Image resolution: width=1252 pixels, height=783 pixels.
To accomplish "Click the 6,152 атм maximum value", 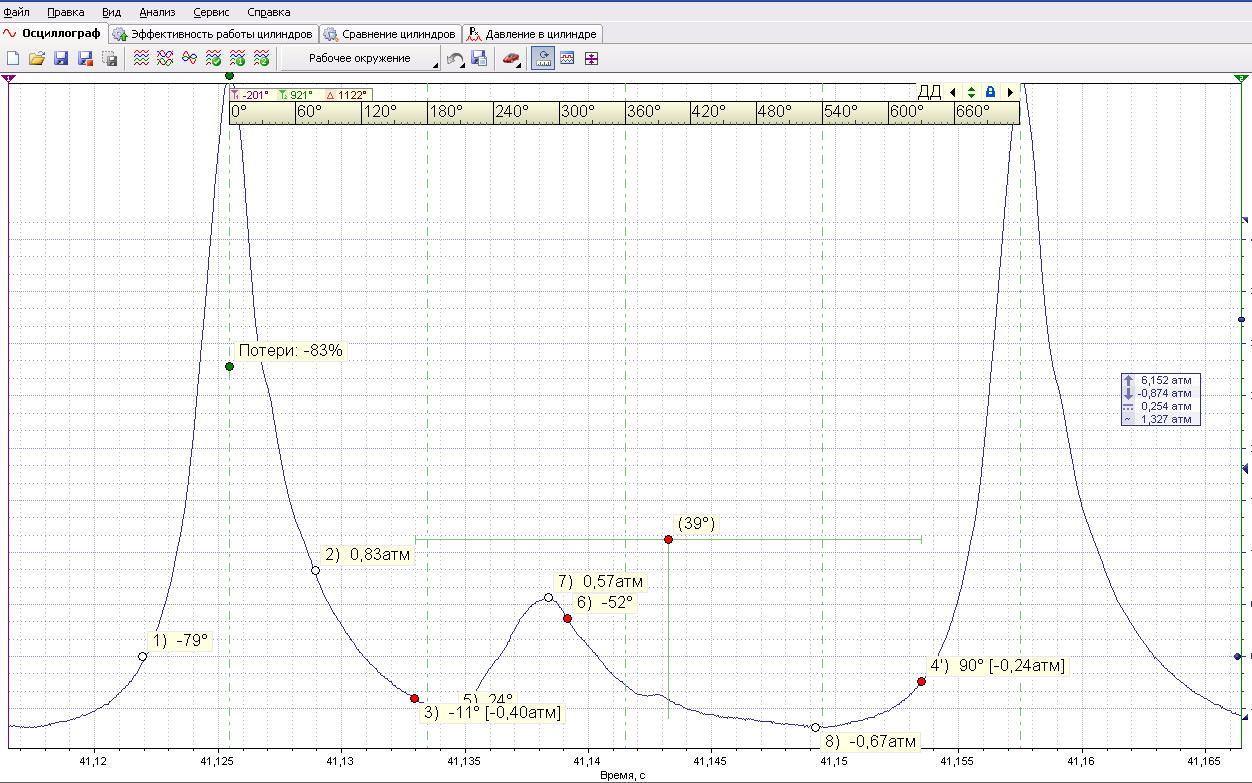I will (x=1166, y=380).
